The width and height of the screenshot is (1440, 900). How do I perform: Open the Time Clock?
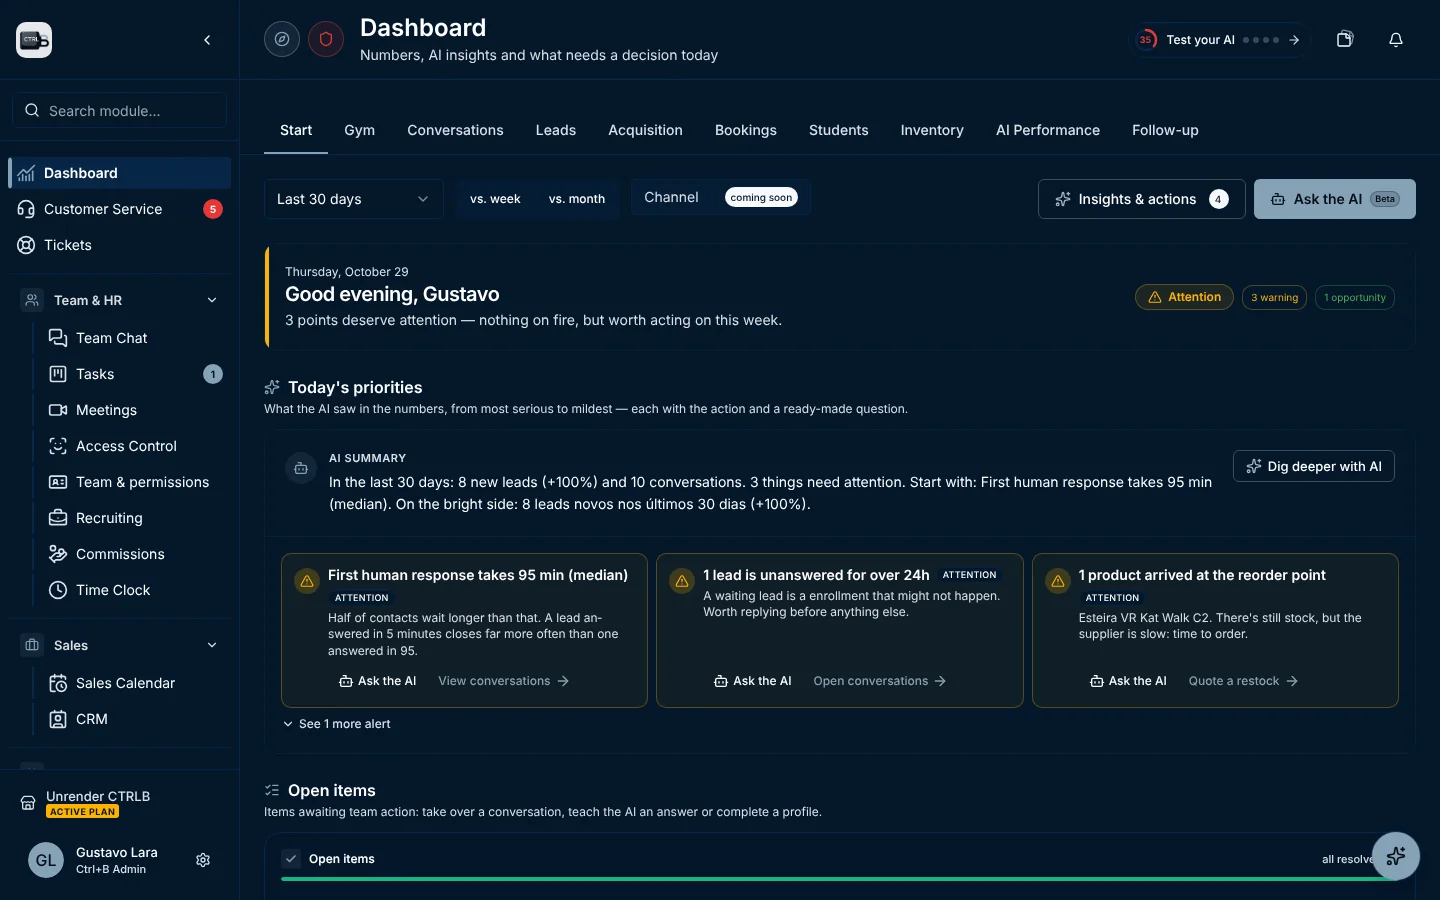coord(135,590)
